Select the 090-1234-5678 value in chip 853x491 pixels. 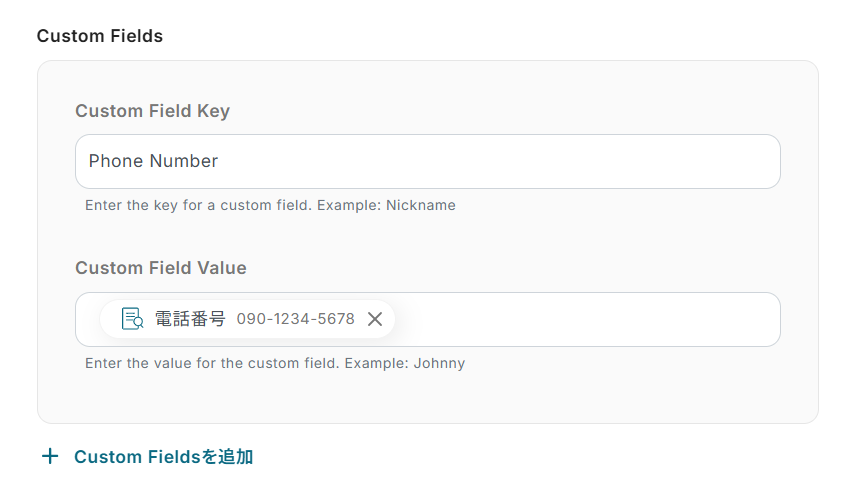295,319
